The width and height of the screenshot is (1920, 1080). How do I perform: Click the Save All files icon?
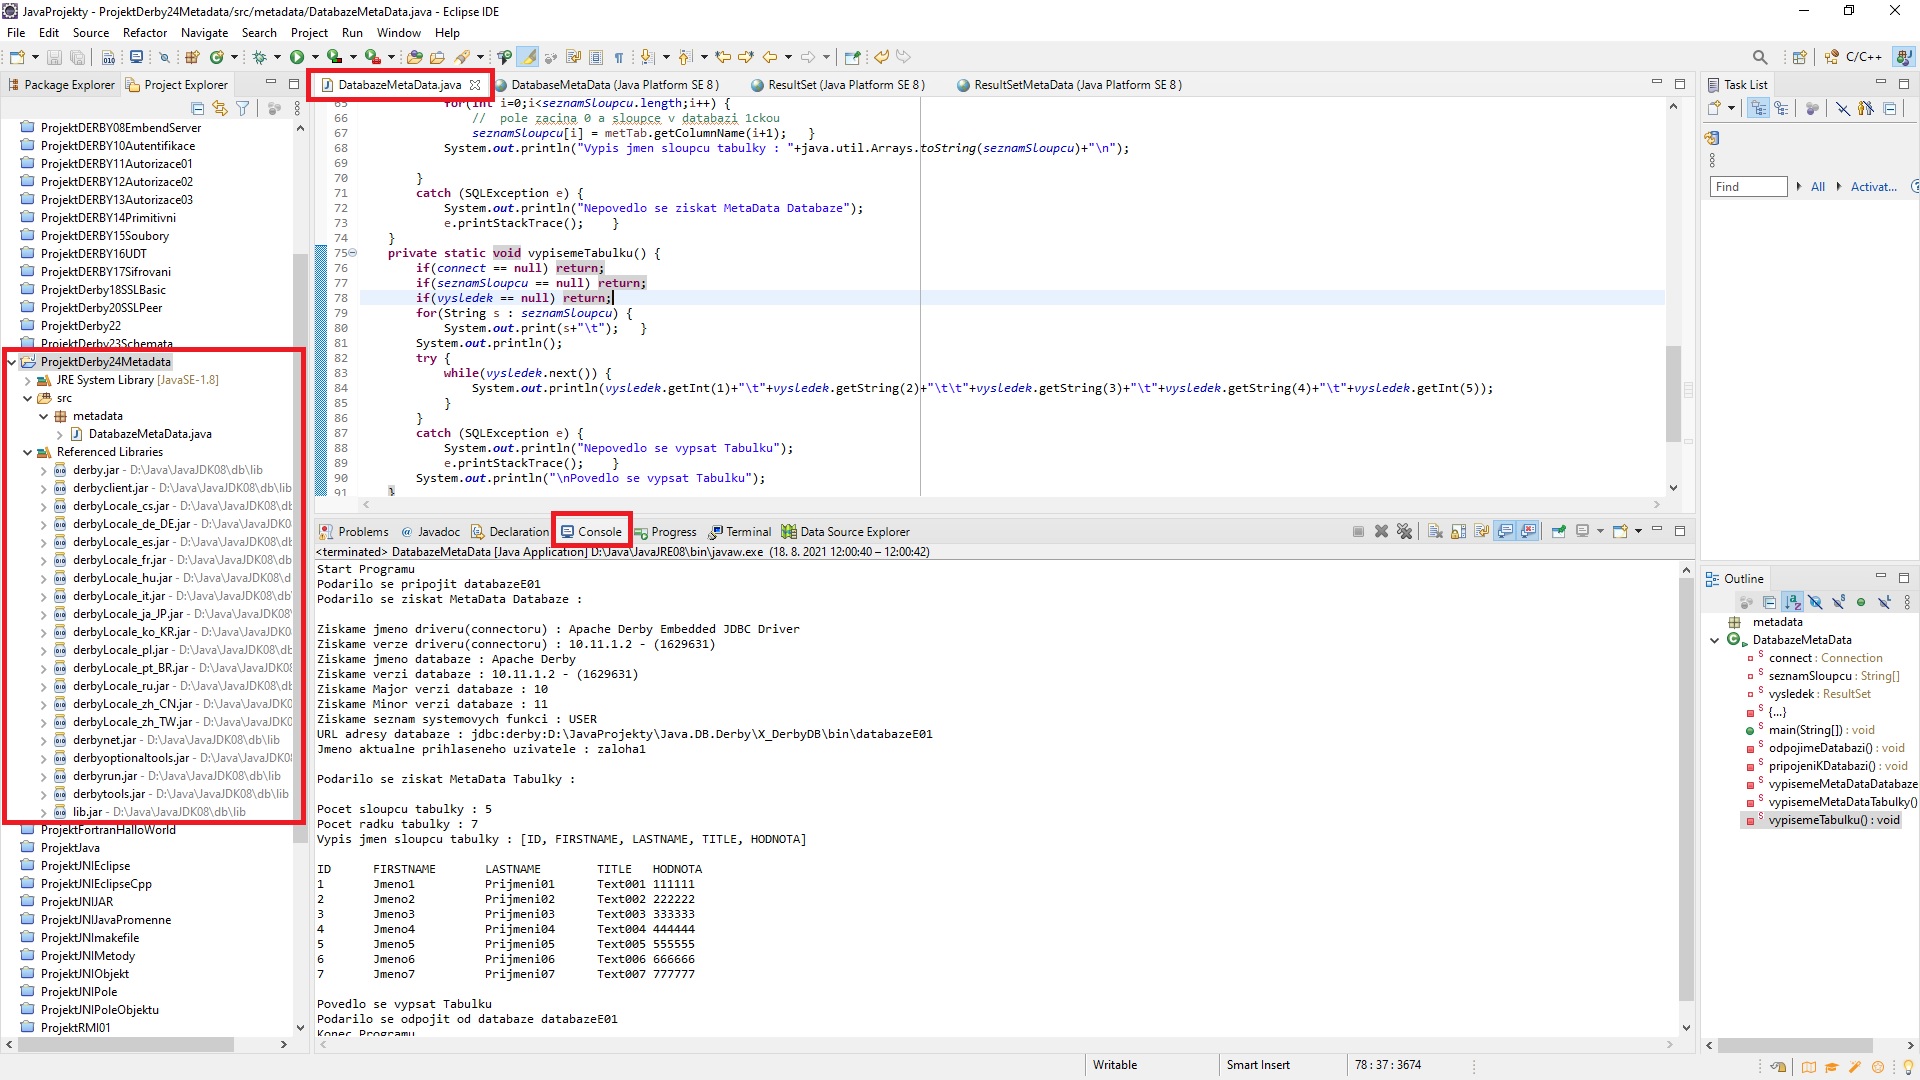point(75,57)
